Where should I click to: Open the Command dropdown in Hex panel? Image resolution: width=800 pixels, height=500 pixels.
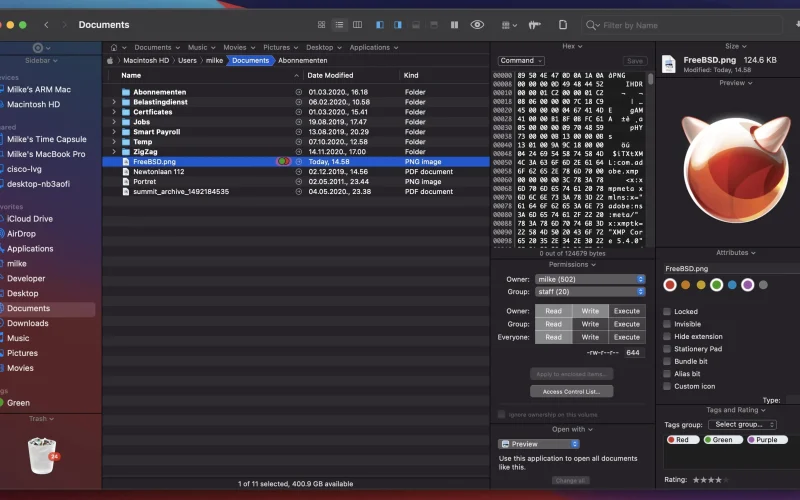point(521,61)
